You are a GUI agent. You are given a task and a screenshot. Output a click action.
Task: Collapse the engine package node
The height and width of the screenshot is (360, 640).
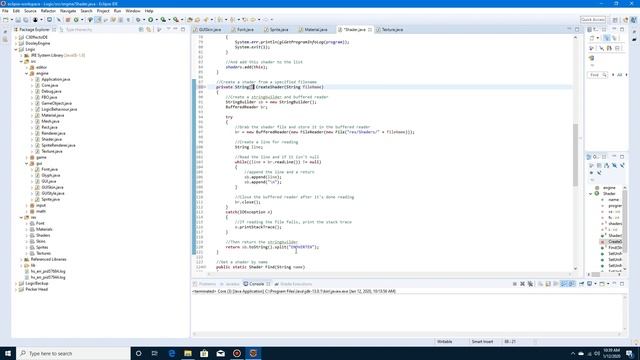pyautogui.click(x=27, y=73)
